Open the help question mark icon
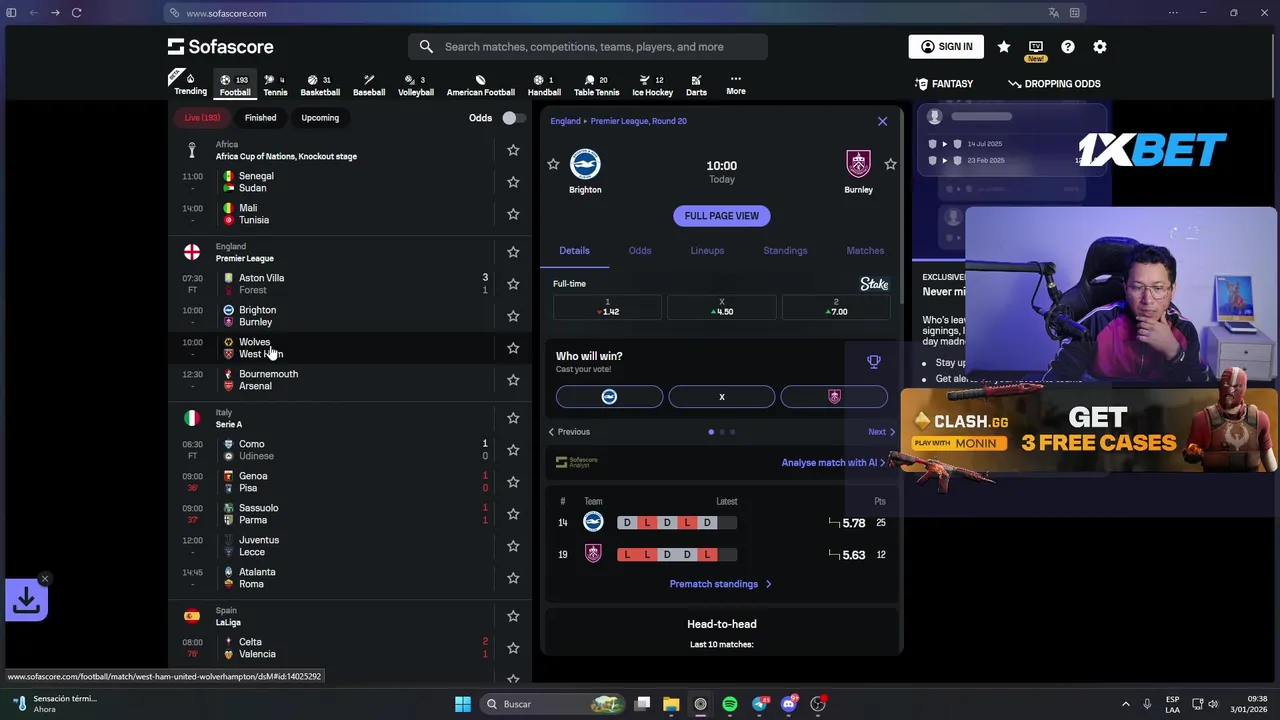The width and height of the screenshot is (1280, 720). pos(1068,47)
